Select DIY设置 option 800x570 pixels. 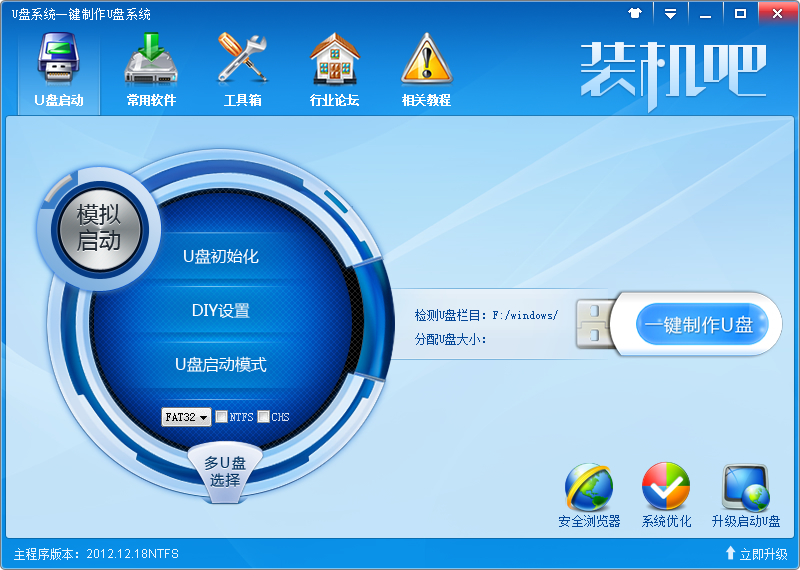220,310
